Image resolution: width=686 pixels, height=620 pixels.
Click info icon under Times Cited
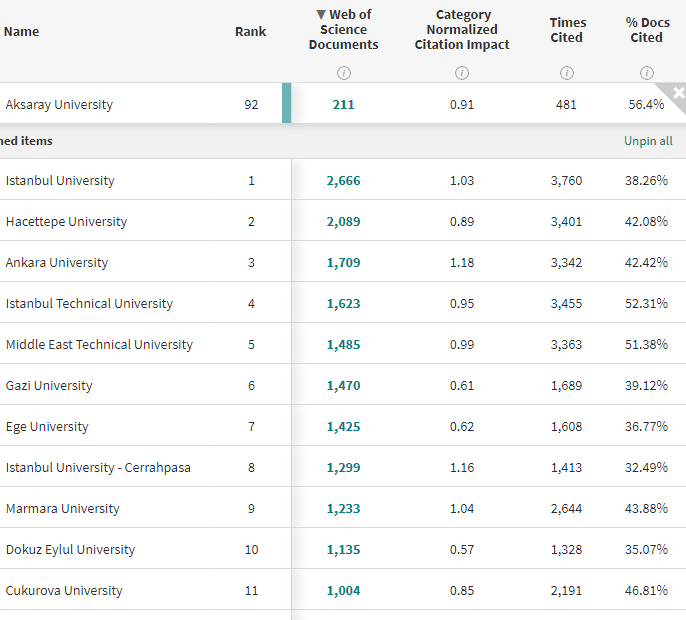click(x=567, y=72)
